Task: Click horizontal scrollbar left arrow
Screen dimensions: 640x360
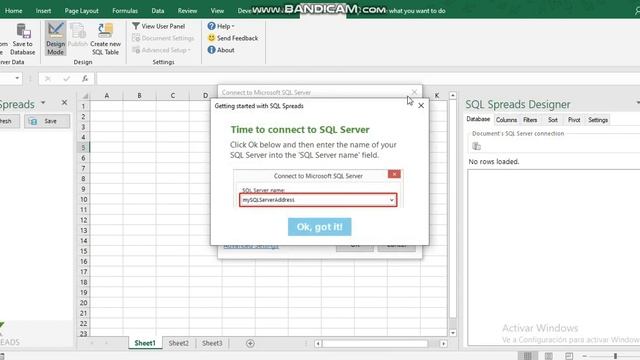Action: click(318, 344)
